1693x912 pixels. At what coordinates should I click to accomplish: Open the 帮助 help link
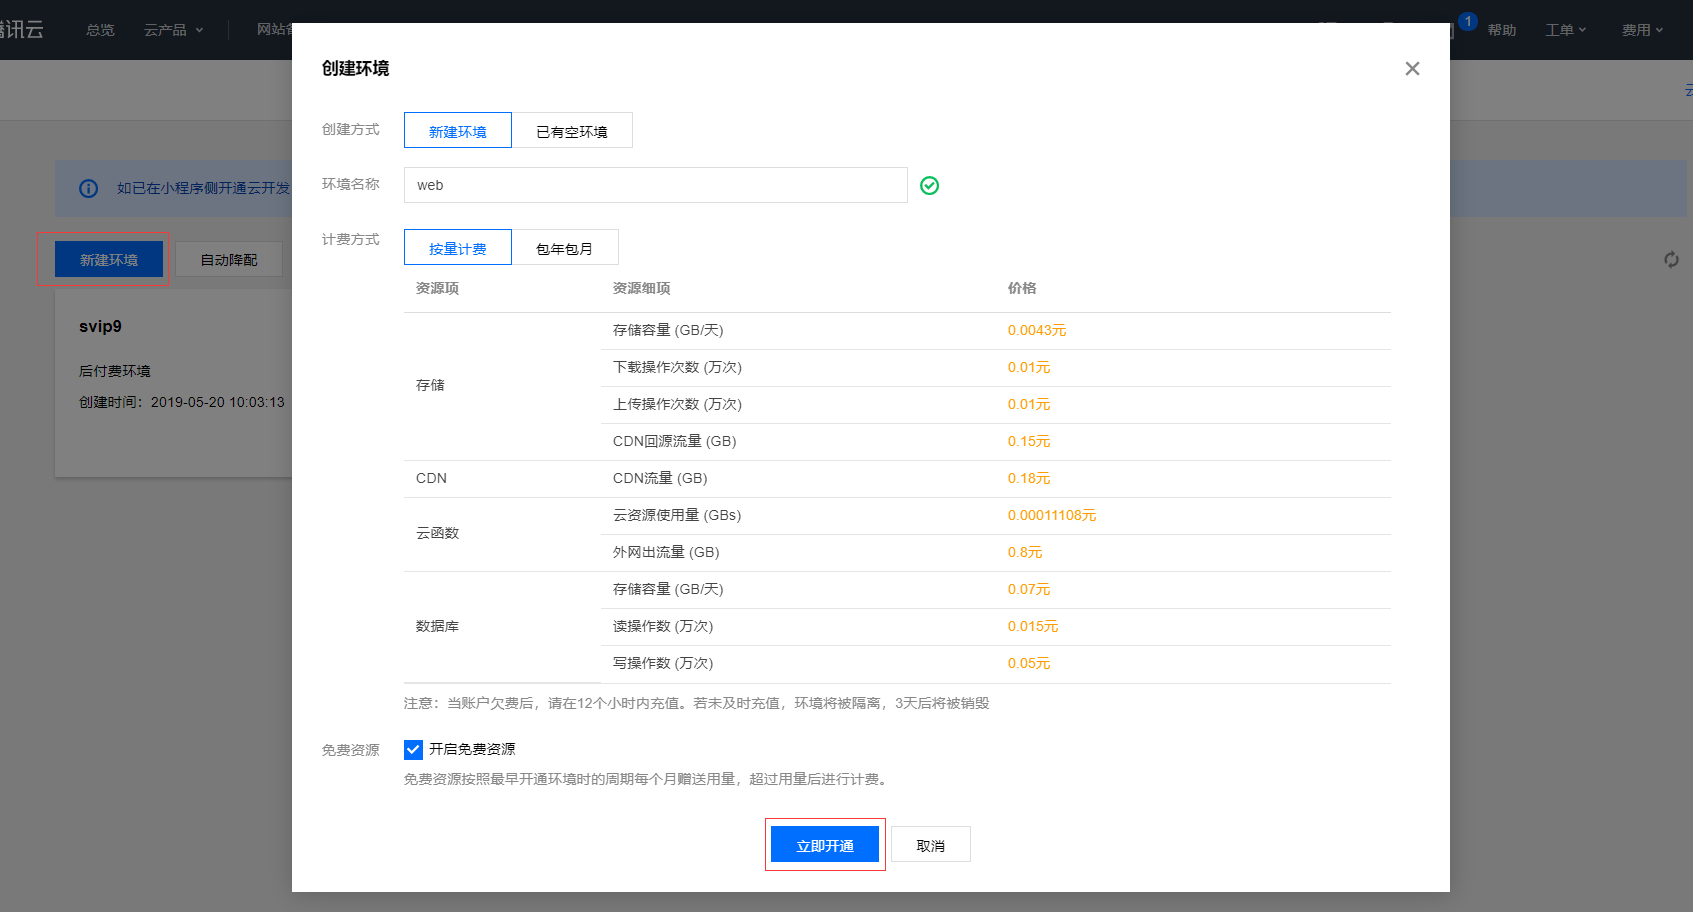[x=1500, y=29]
